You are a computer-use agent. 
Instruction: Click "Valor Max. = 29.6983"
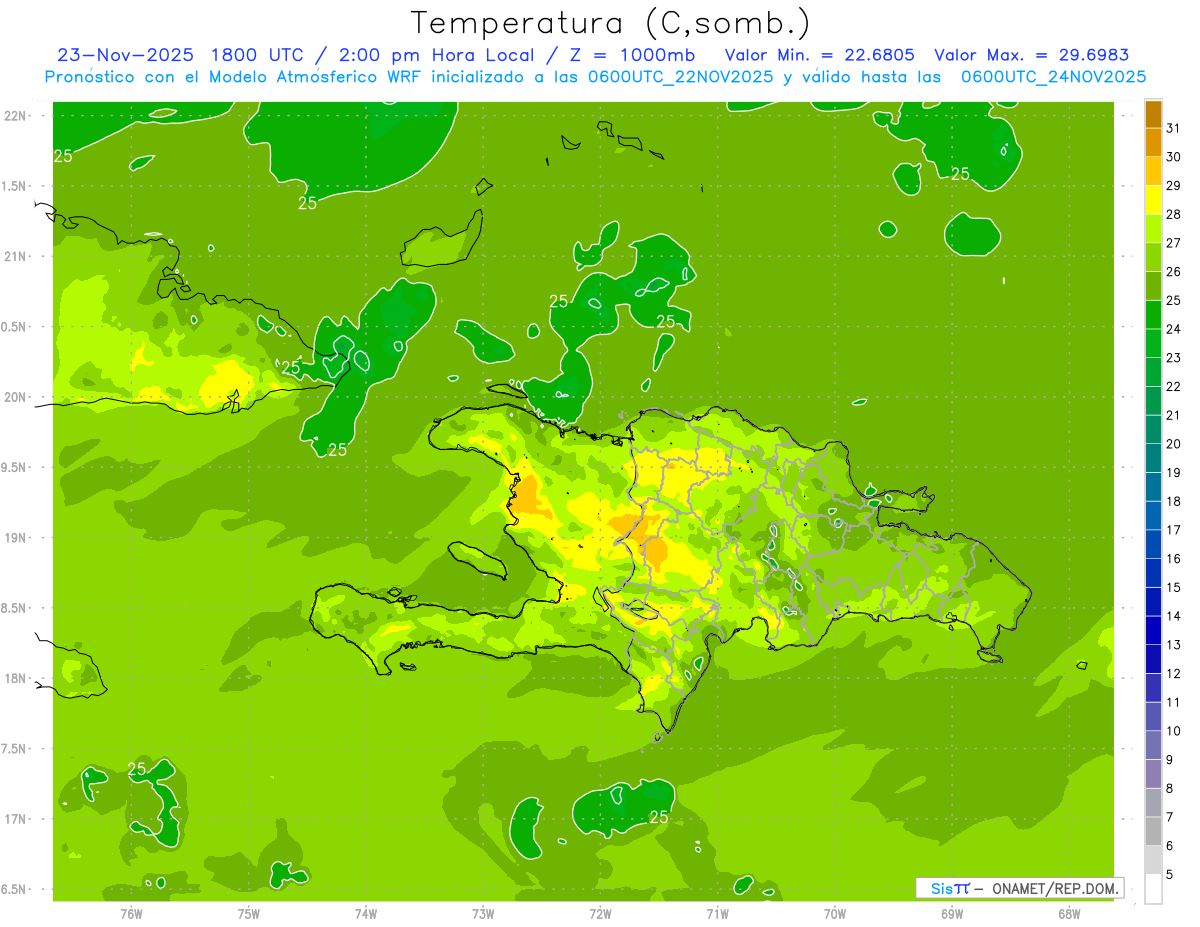pyautogui.click(x=1032, y=55)
